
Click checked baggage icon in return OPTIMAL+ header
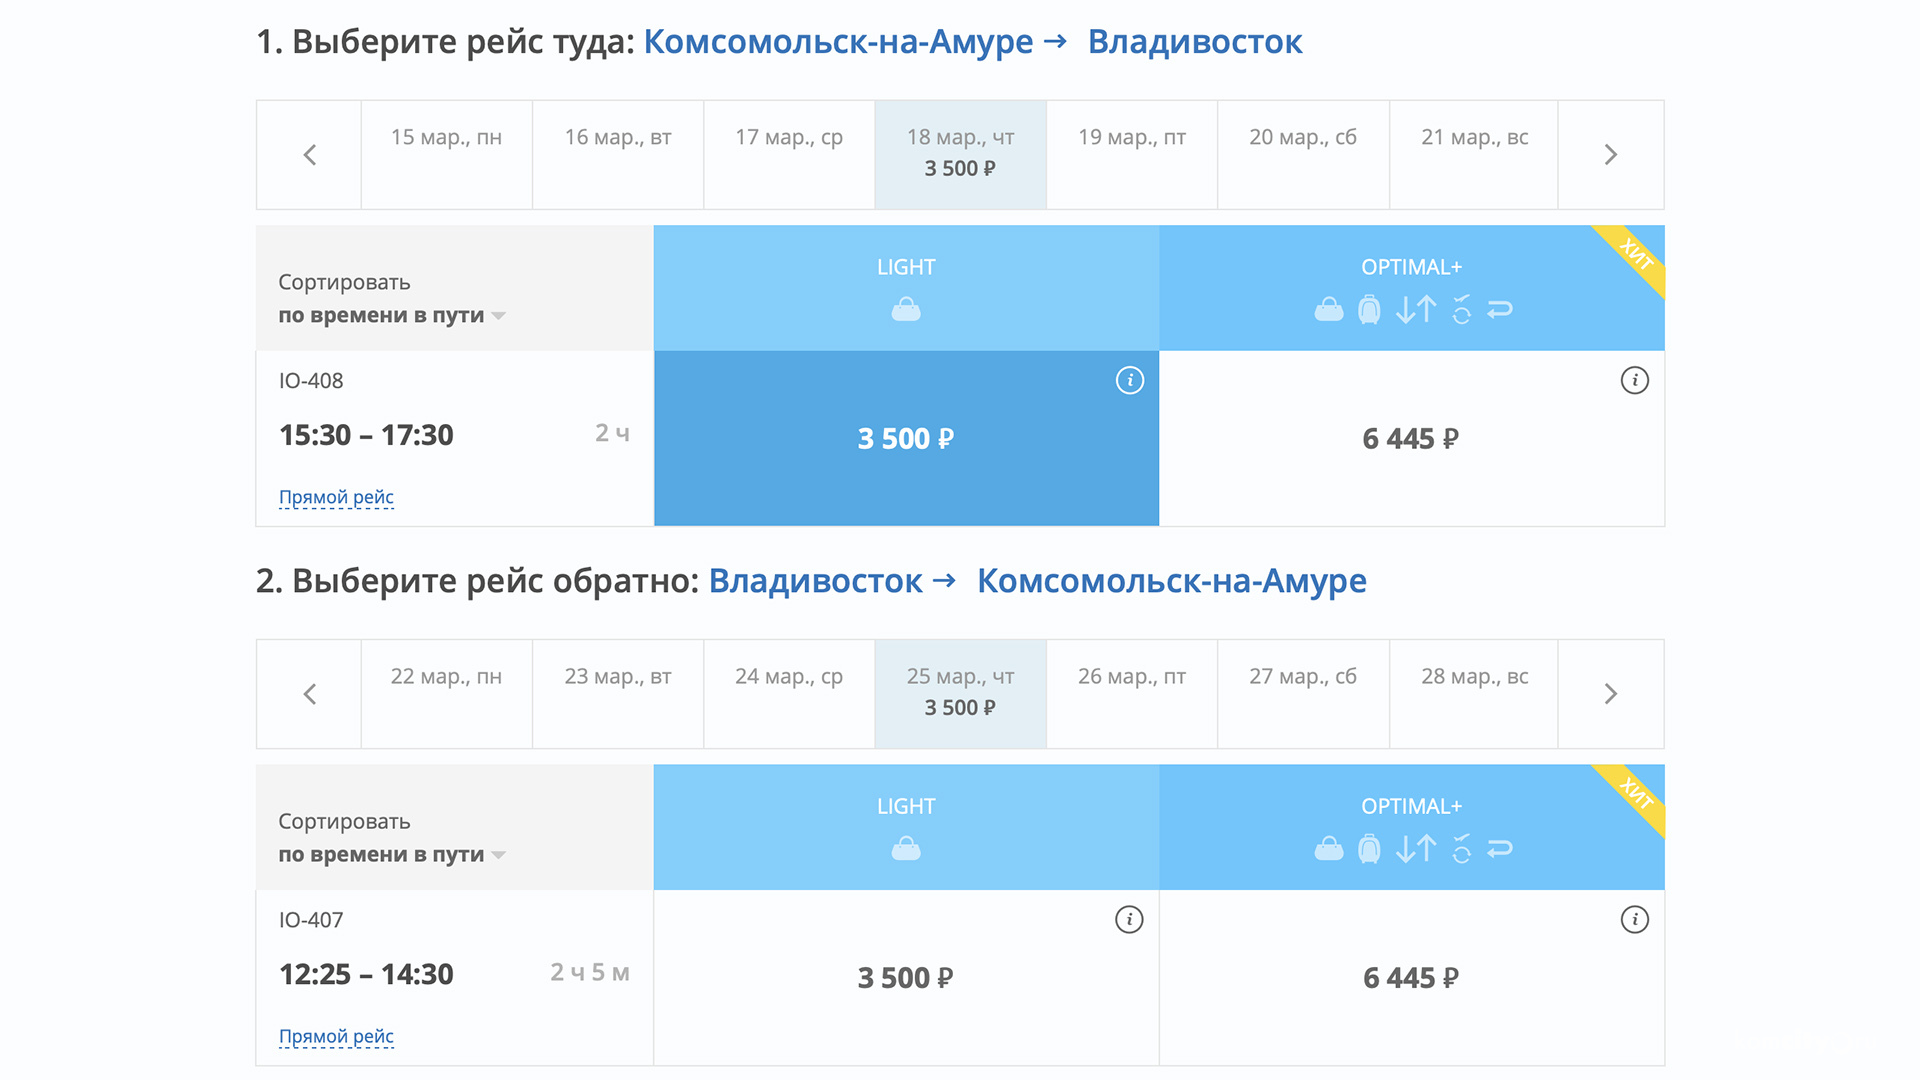pos(1369,849)
